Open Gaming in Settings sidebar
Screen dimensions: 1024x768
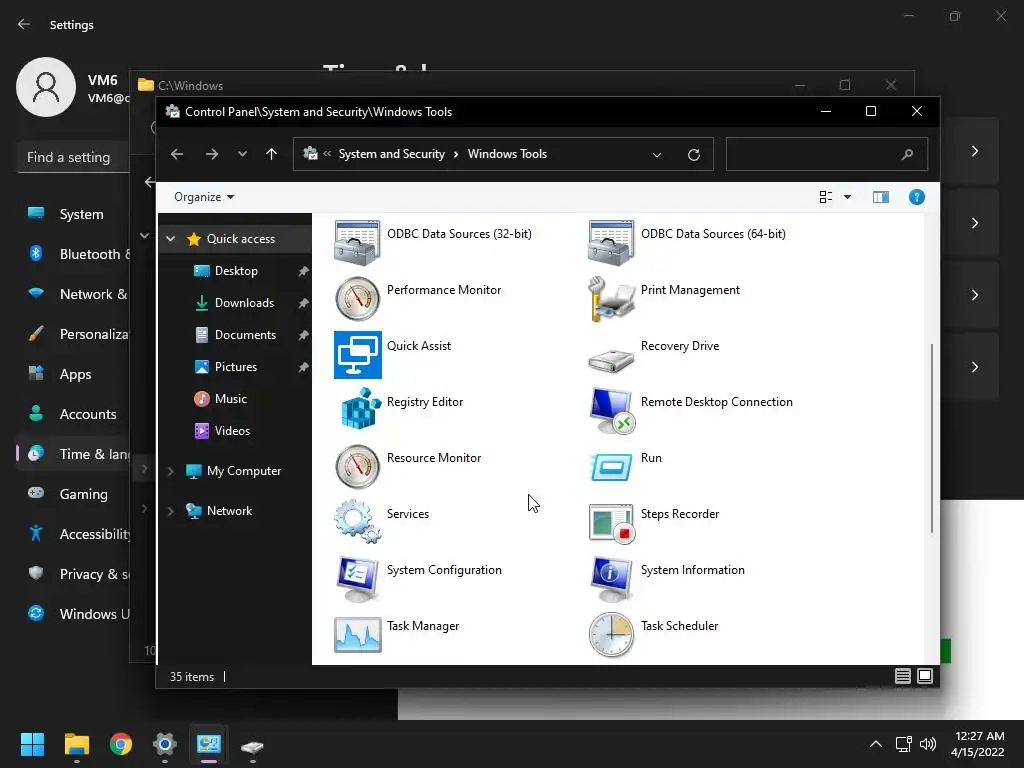tap(73, 494)
